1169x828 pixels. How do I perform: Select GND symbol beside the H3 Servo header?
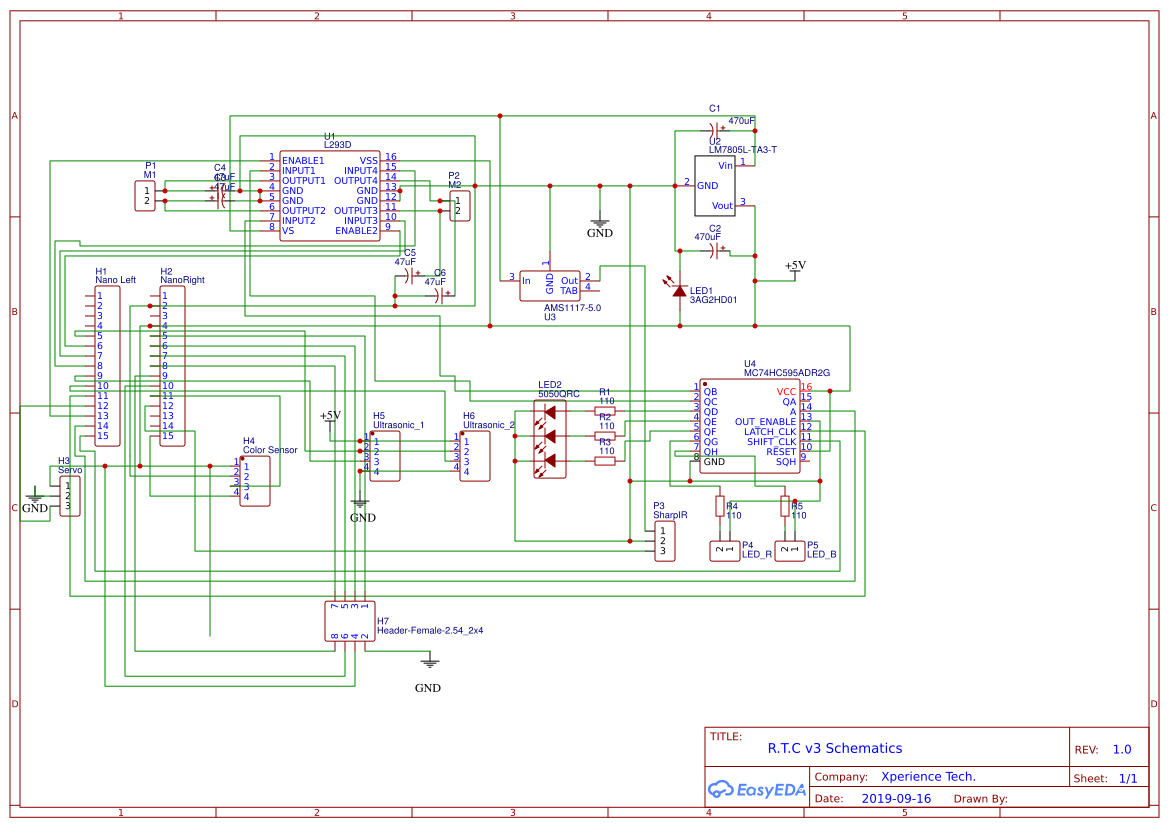click(34, 502)
